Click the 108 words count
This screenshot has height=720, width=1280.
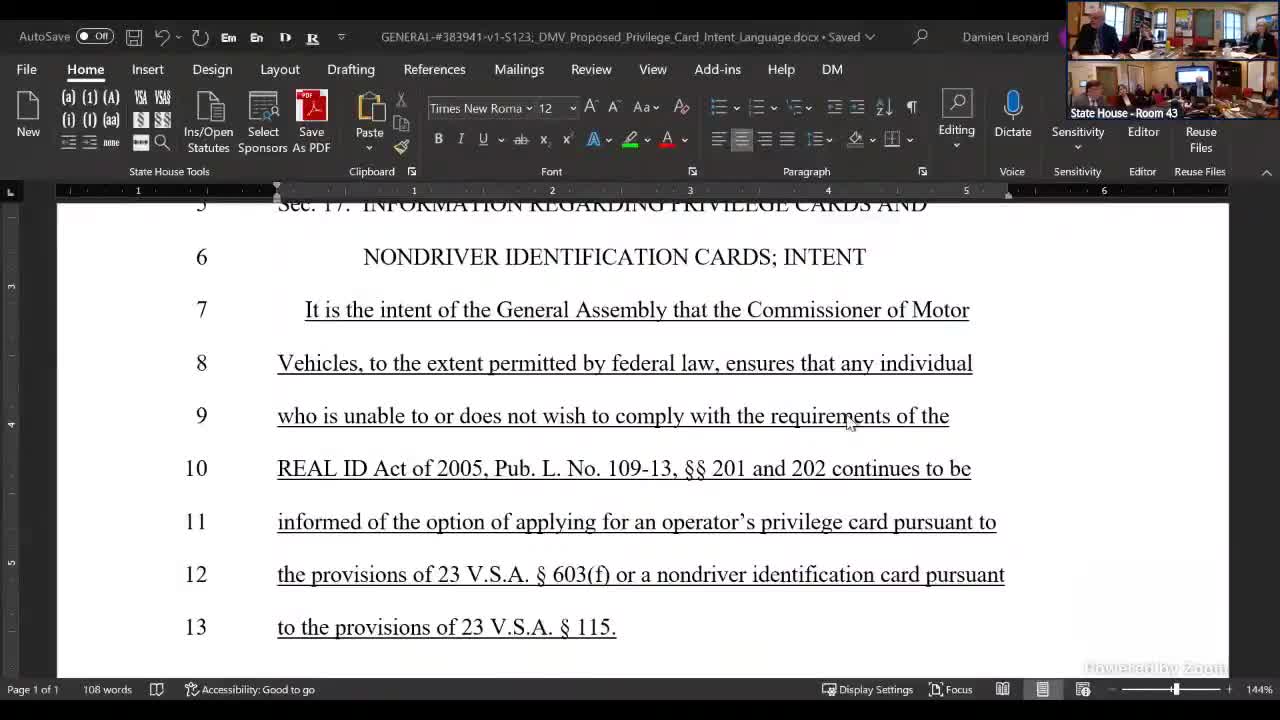107,689
